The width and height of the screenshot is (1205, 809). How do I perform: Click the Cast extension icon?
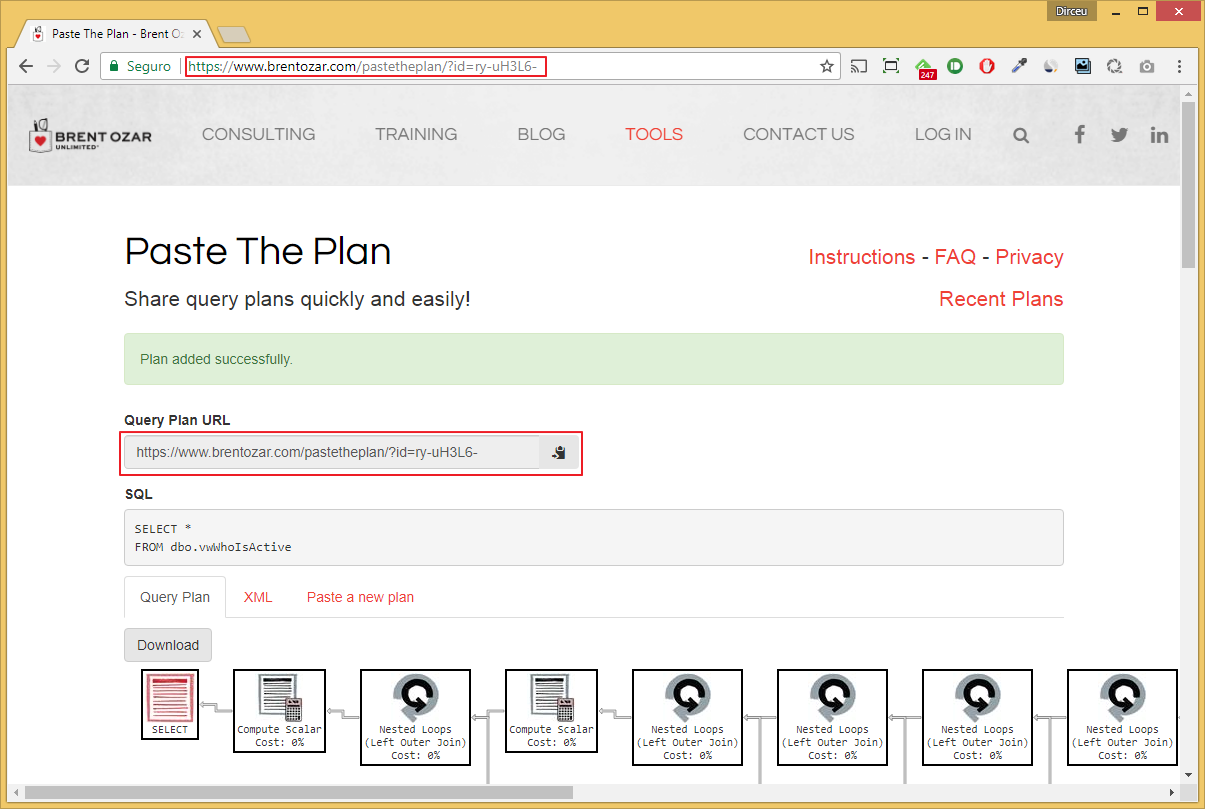(859, 67)
